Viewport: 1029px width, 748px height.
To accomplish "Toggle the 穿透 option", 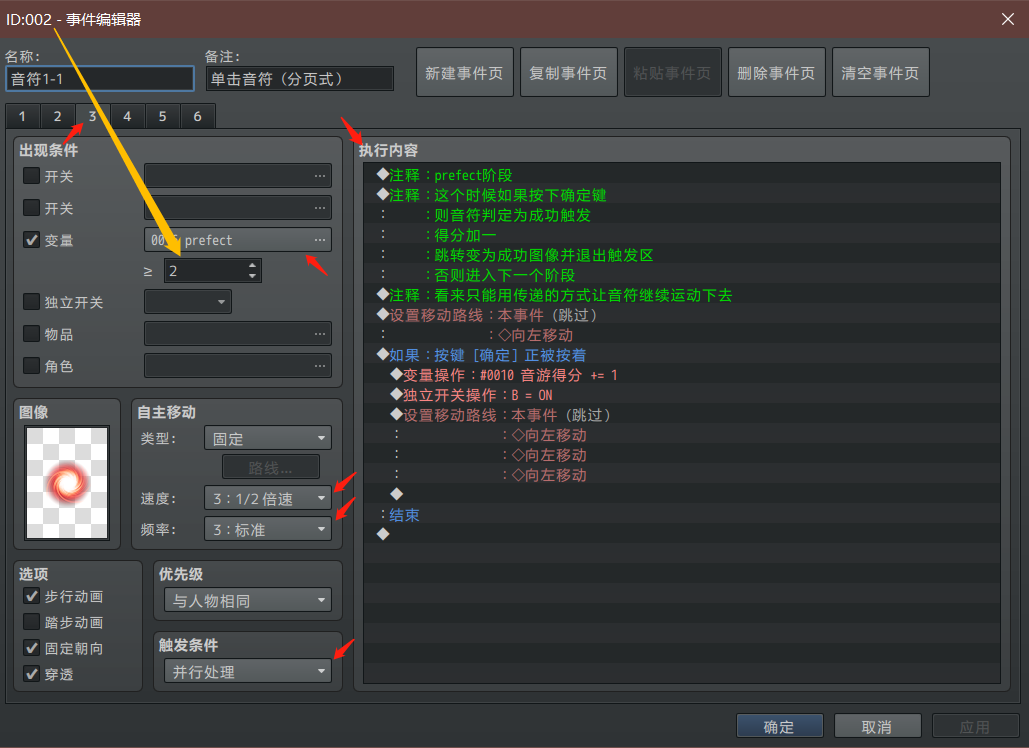I will [x=32, y=673].
